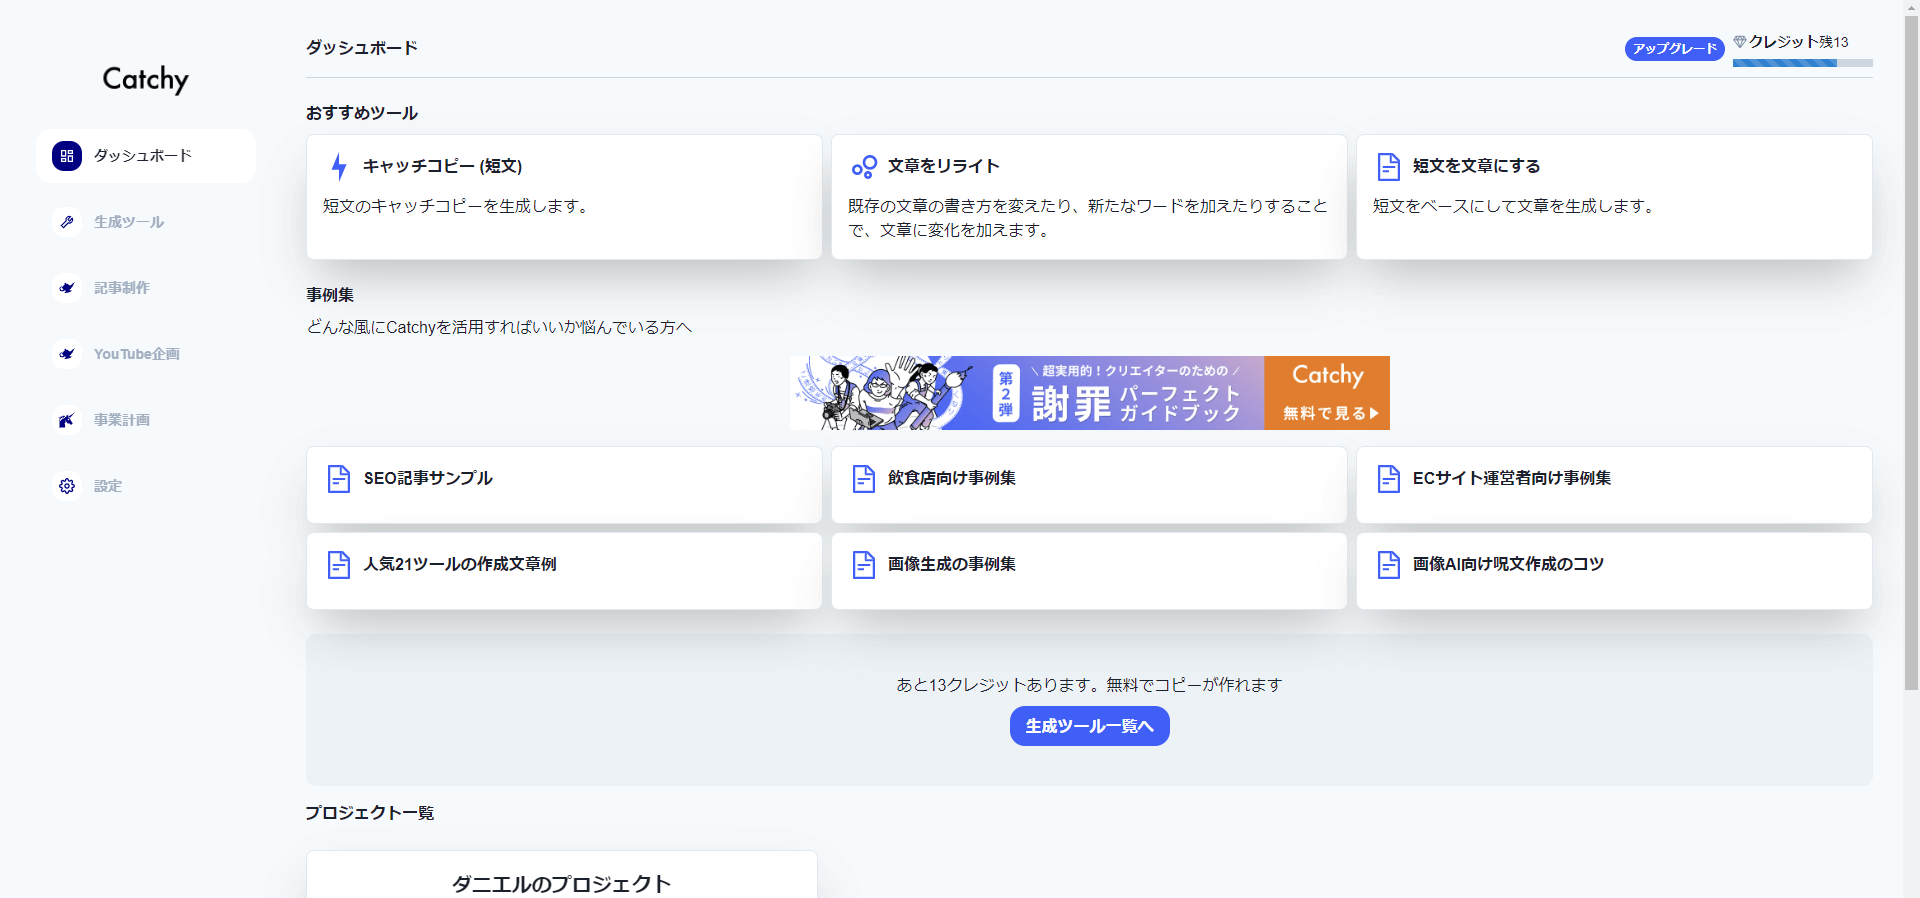Open the 生成ツール menu item

tap(129, 222)
